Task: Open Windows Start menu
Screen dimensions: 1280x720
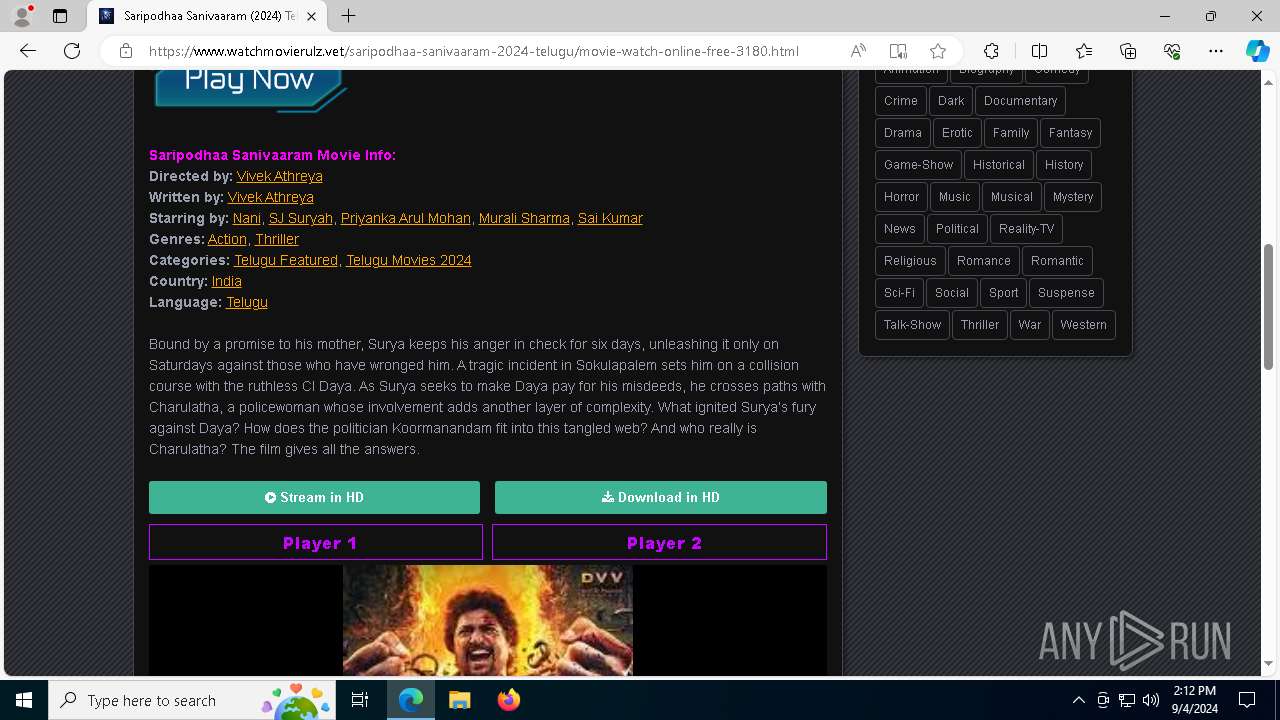Action: (x=24, y=700)
